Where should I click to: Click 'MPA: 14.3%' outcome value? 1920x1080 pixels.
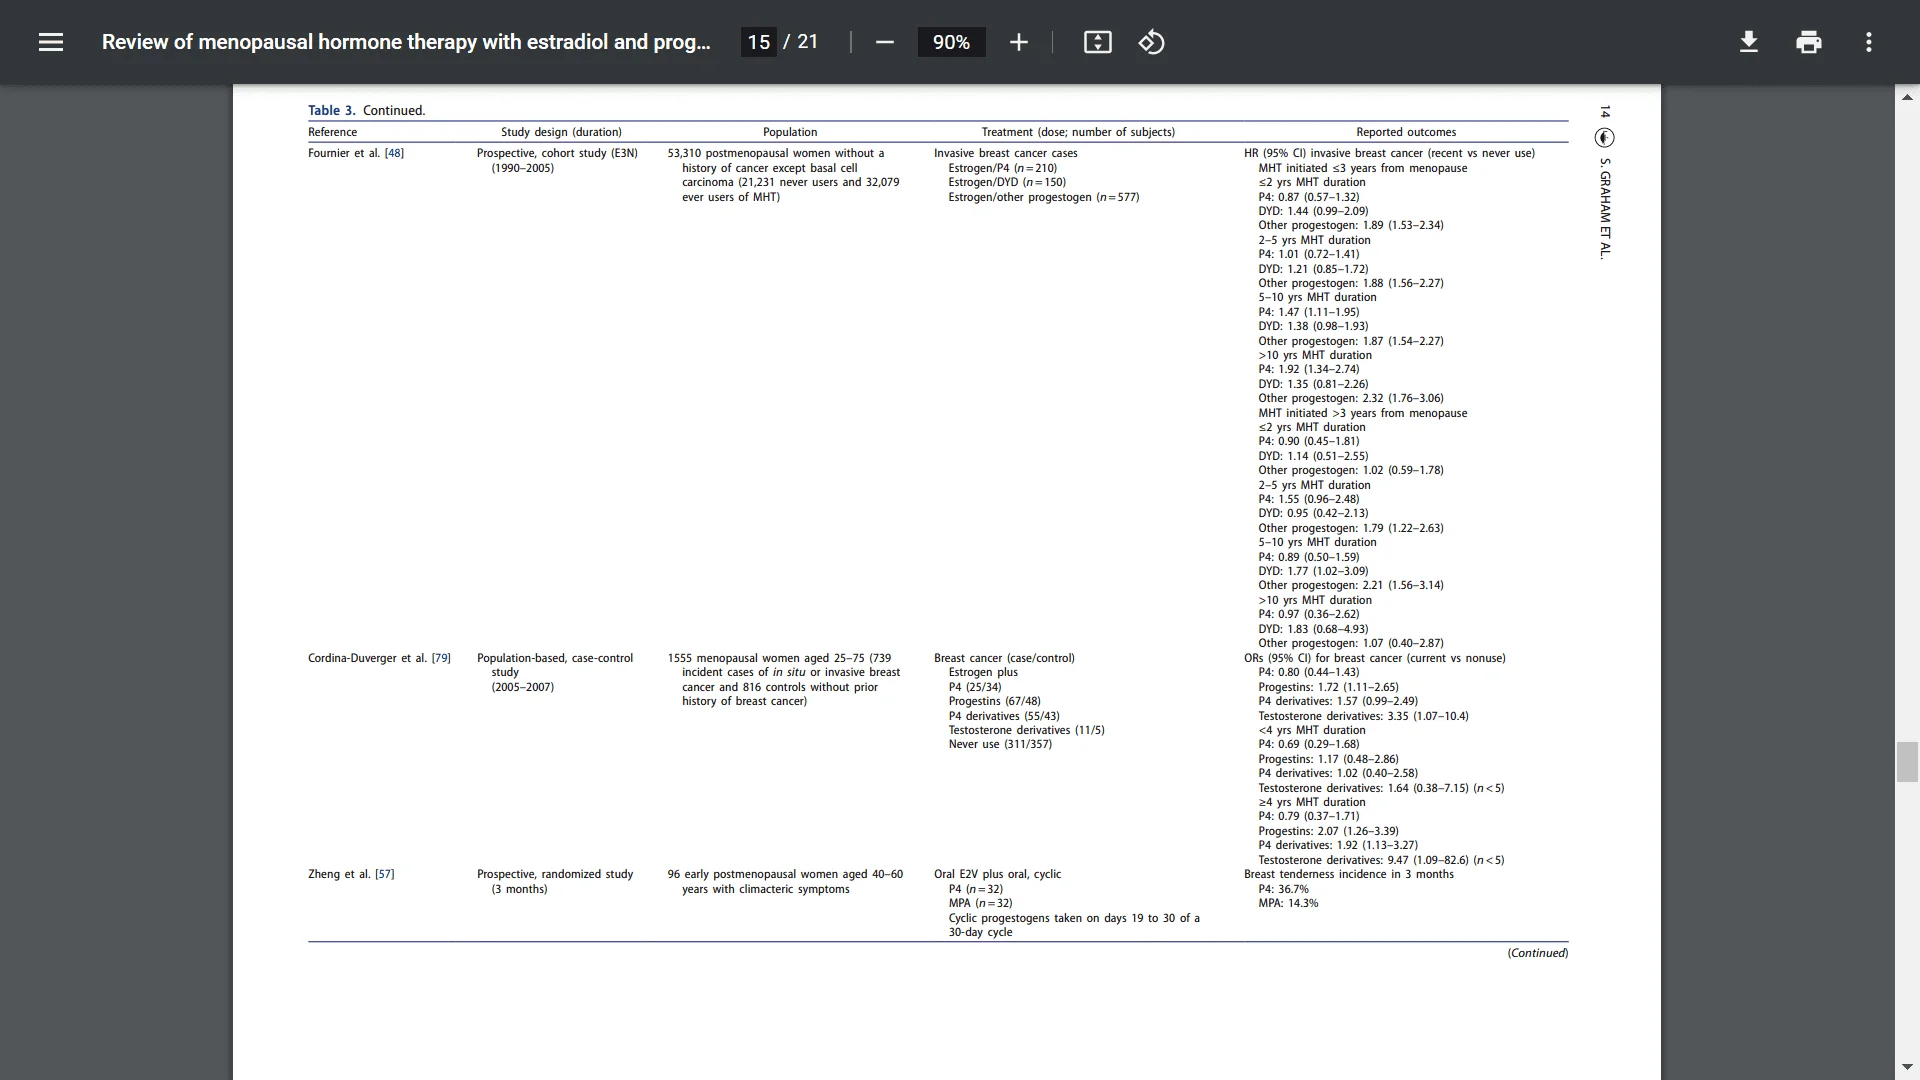pyautogui.click(x=1288, y=903)
